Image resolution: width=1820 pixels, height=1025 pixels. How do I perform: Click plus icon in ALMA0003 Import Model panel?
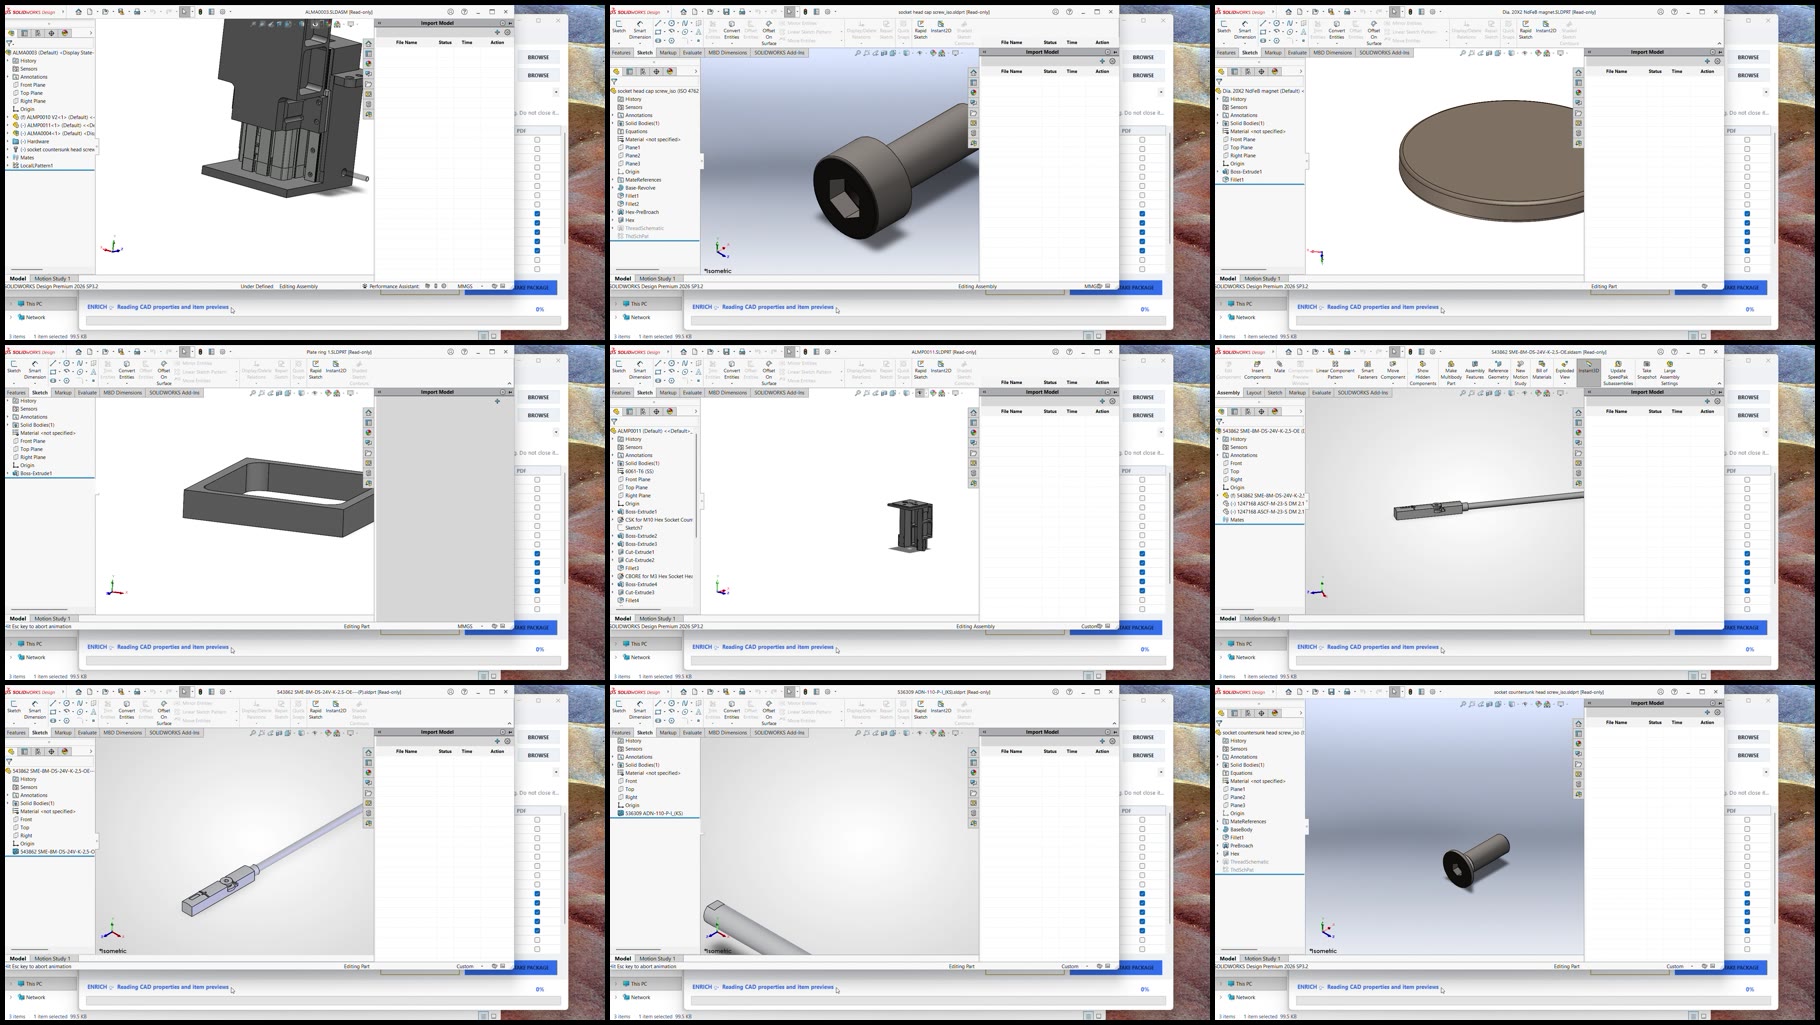tap(497, 32)
